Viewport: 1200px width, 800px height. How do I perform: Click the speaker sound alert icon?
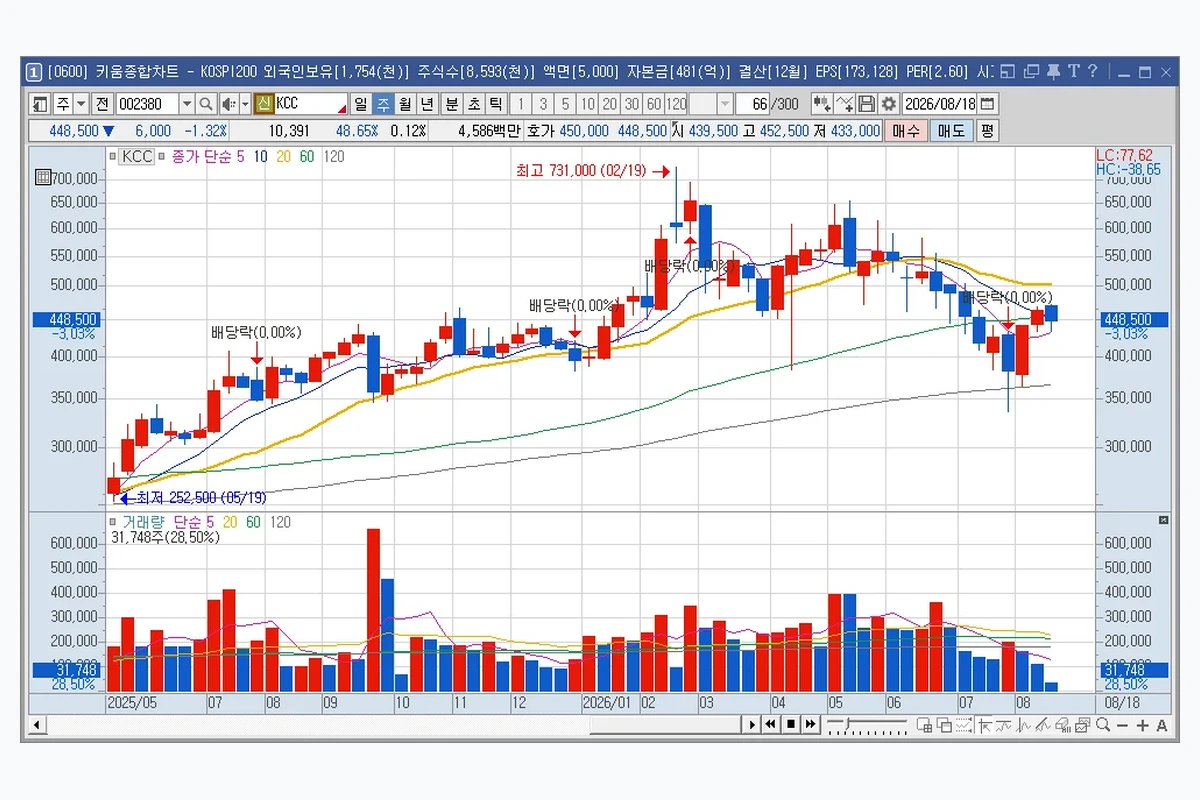(x=228, y=104)
